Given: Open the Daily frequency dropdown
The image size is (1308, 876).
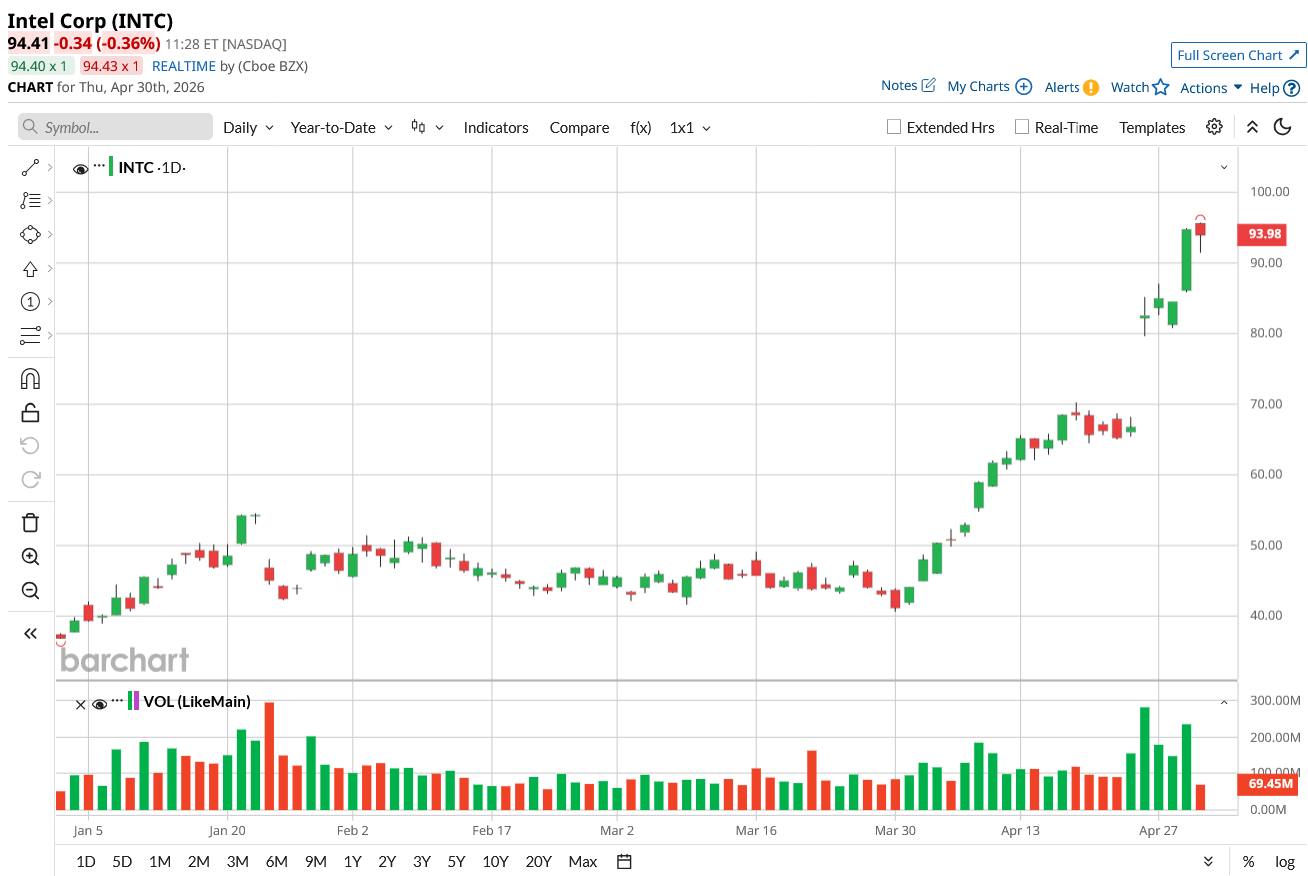Looking at the screenshot, I should pyautogui.click(x=248, y=127).
